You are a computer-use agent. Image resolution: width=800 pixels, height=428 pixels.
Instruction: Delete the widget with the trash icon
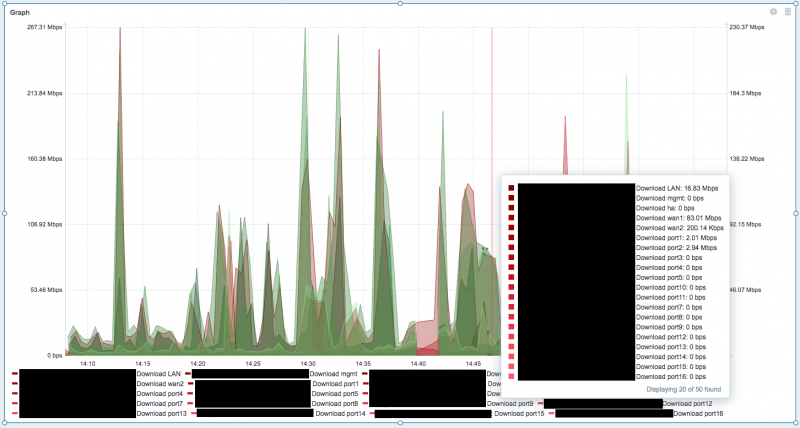[x=788, y=12]
